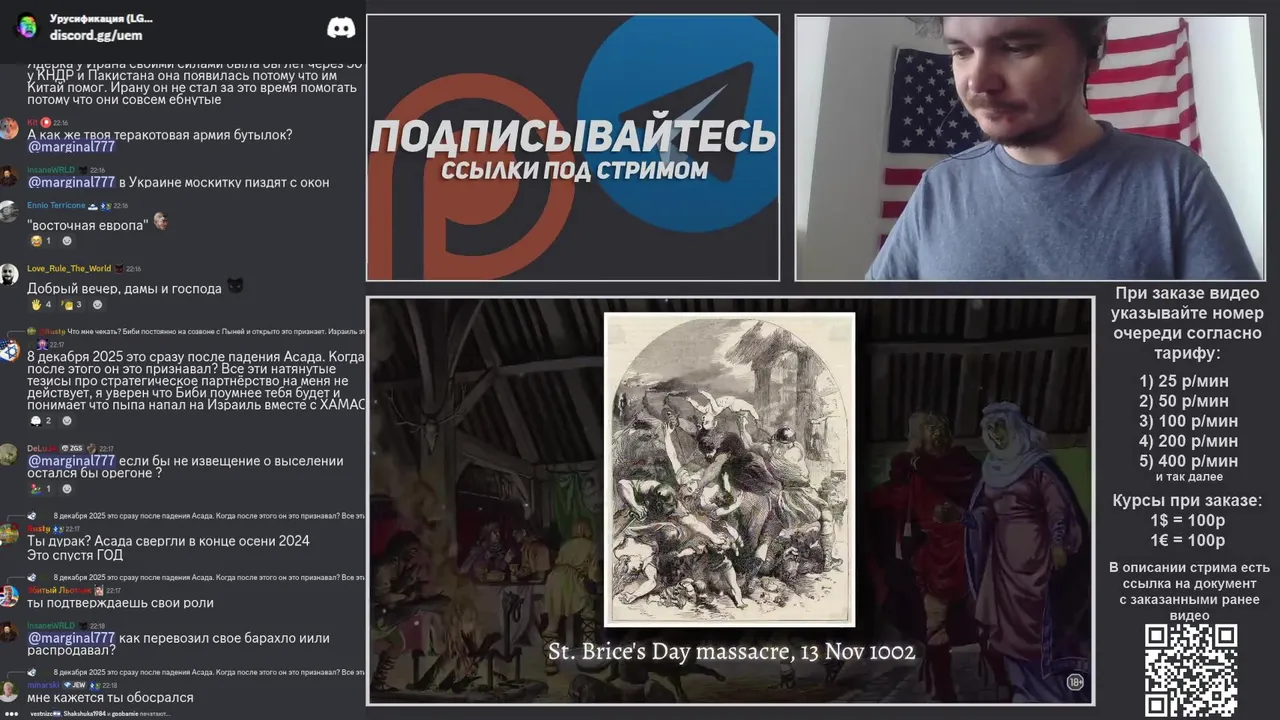The width and height of the screenshot is (1280, 720).
Task: Click the Kit username
Action: pos(32,122)
